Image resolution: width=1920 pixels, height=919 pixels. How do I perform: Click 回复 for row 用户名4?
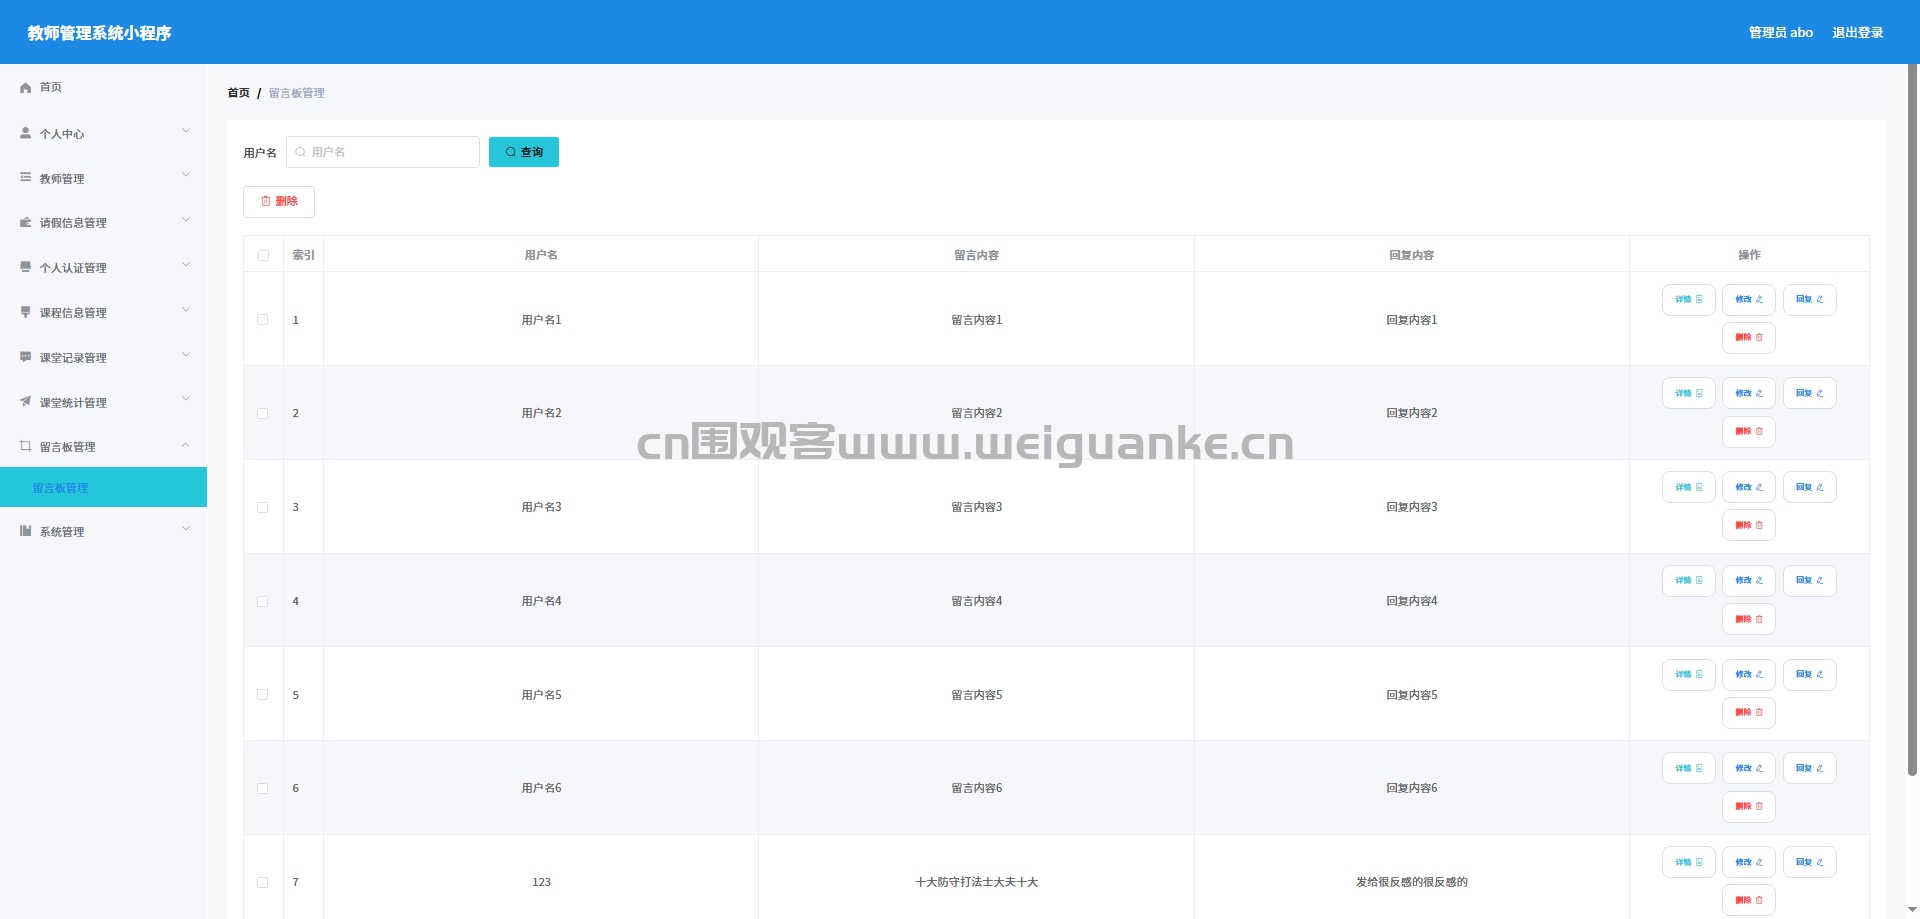[x=1809, y=581]
